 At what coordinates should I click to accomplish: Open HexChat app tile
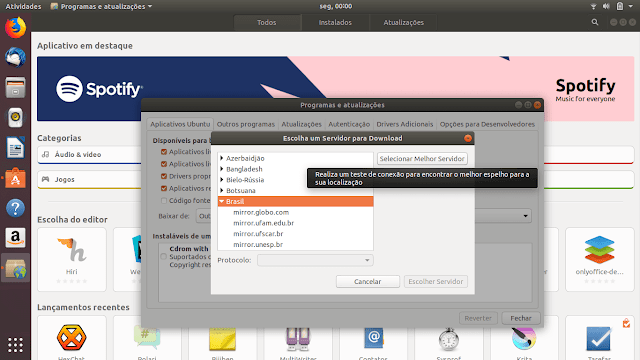pos(71,338)
